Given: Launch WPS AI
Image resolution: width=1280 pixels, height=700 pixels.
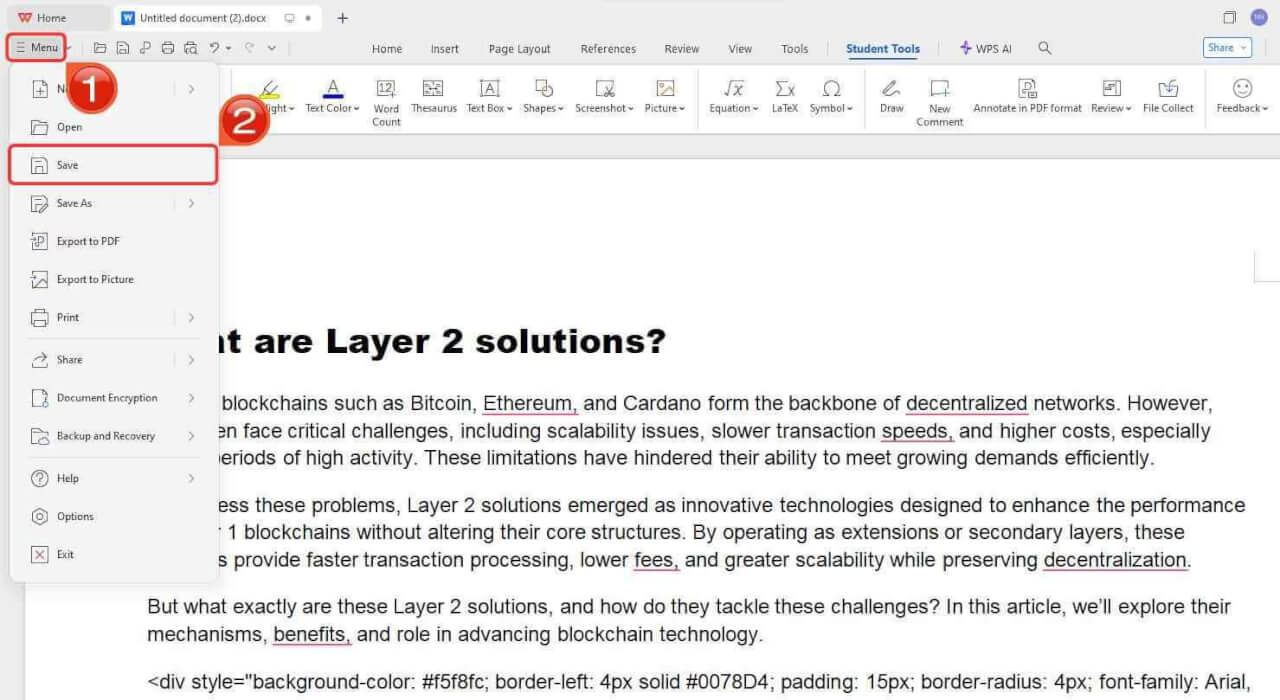Looking at the screenshot, I should (985, 47).
